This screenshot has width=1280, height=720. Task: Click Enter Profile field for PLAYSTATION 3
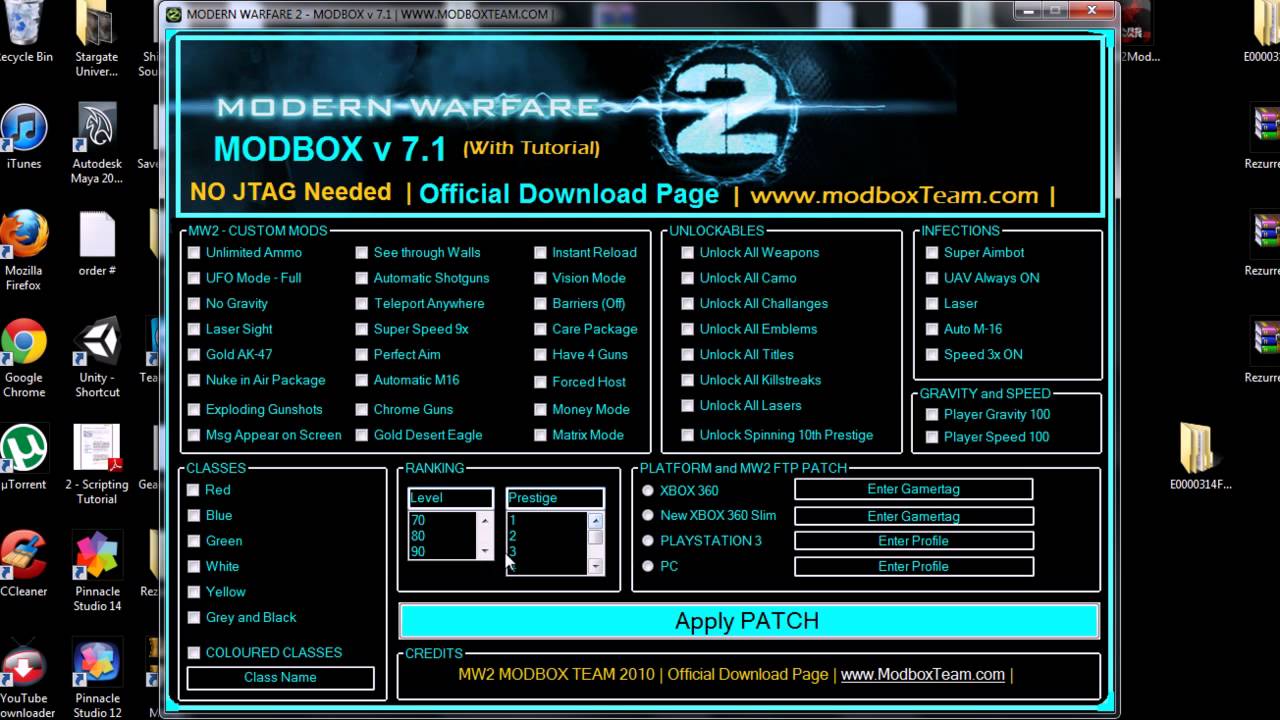(913, 540)
